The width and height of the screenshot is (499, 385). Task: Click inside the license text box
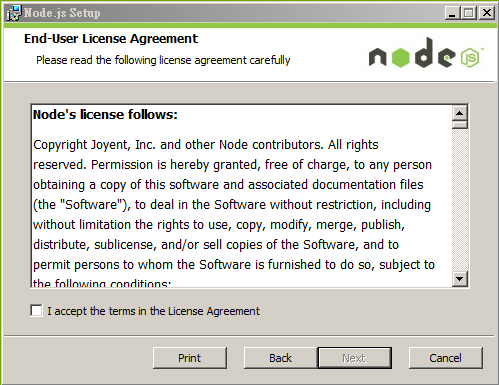(242, 196)
